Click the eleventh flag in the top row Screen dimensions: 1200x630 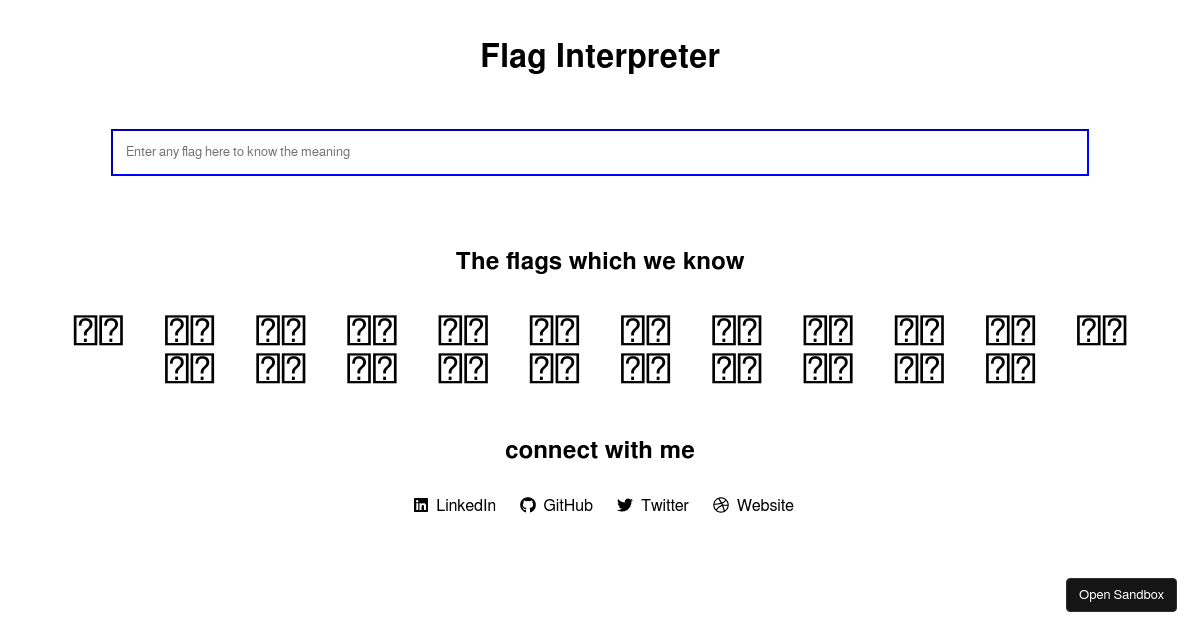click(1010, 330)
